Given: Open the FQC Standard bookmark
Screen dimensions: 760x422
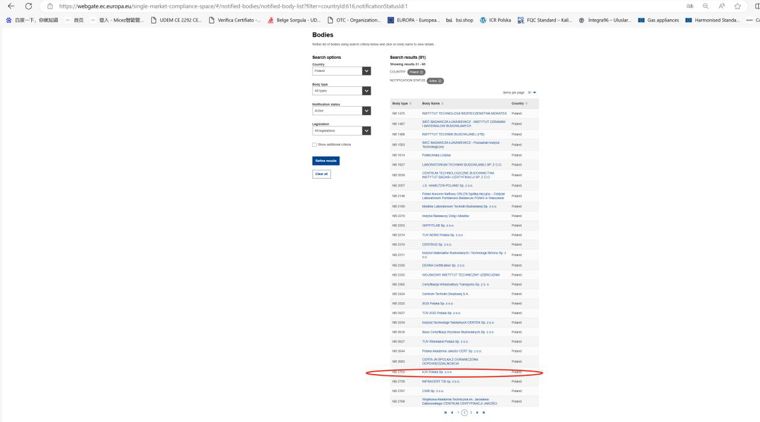Looking at the screenshot, I should 545,20.
